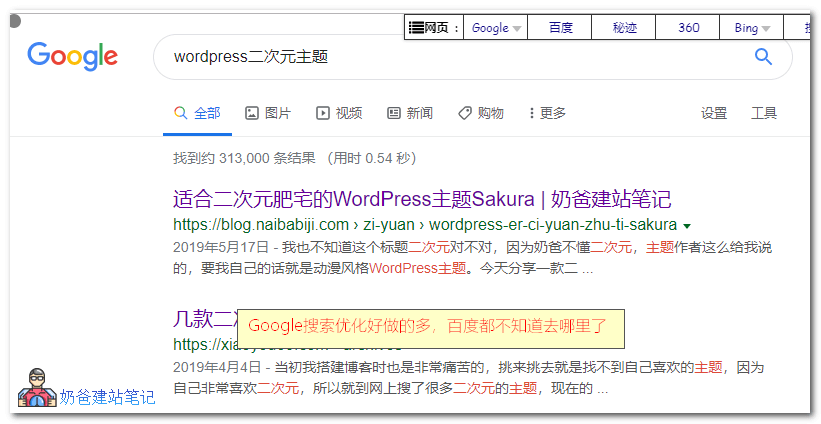821x424 pixels.
Task: Click the 购物 tab tag icon
Action: click(464, 113)
